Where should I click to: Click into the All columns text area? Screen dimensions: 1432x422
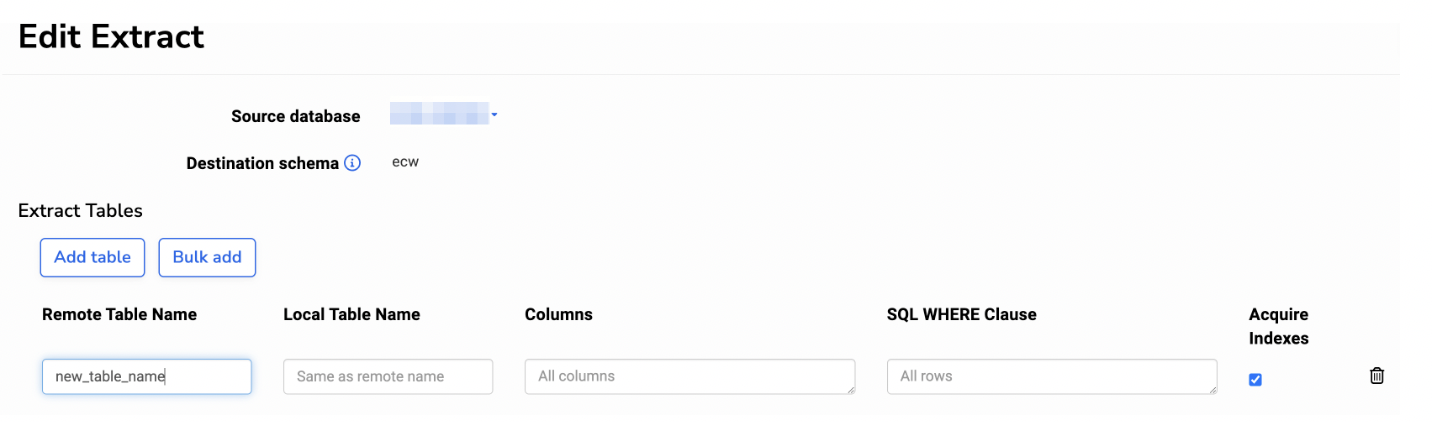pyautogui.click(x=688, y=377)
